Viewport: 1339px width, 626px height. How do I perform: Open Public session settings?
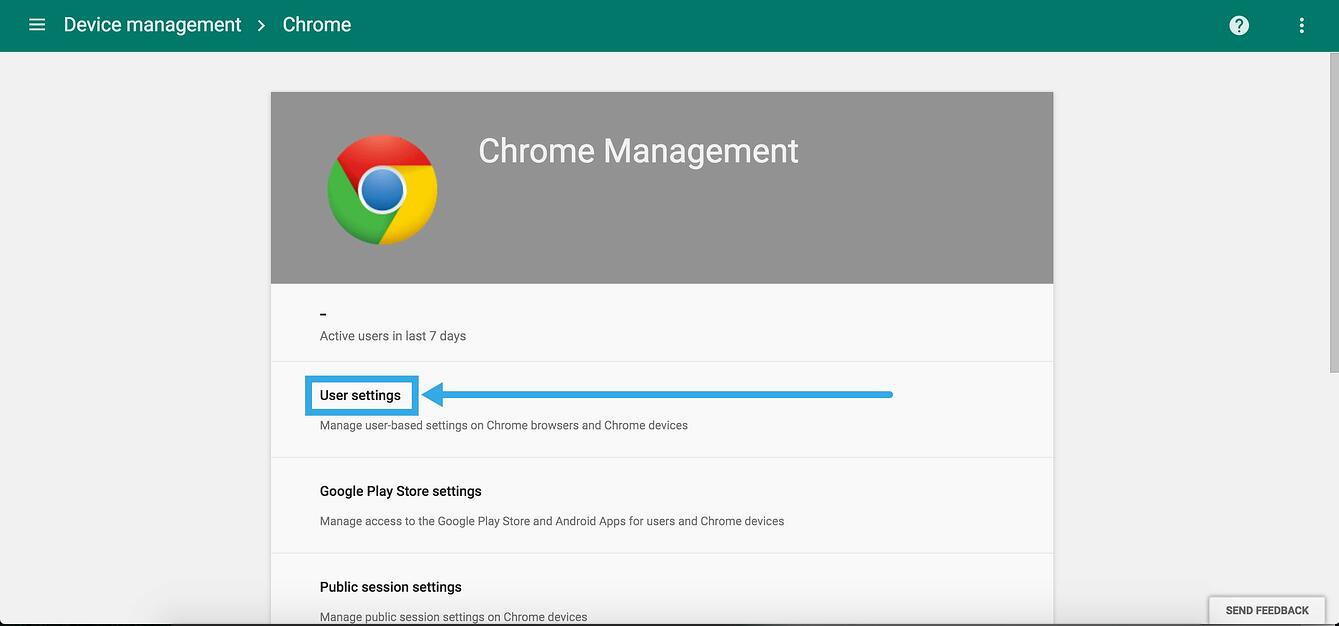click(x=391, y=587)
